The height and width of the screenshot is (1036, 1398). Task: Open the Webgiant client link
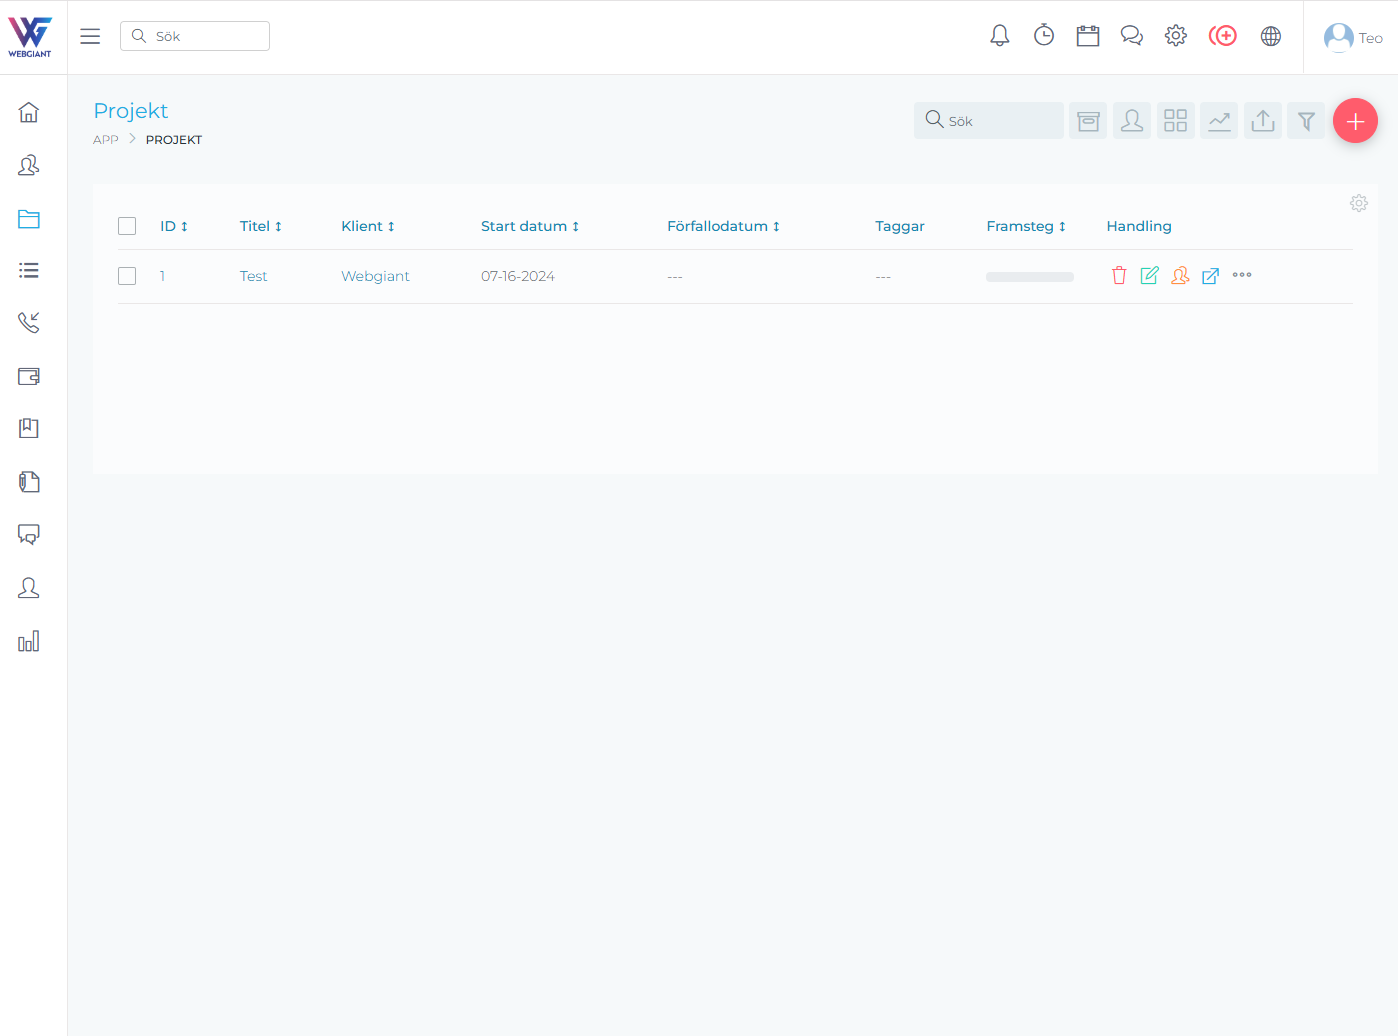[x=375, y=276]
